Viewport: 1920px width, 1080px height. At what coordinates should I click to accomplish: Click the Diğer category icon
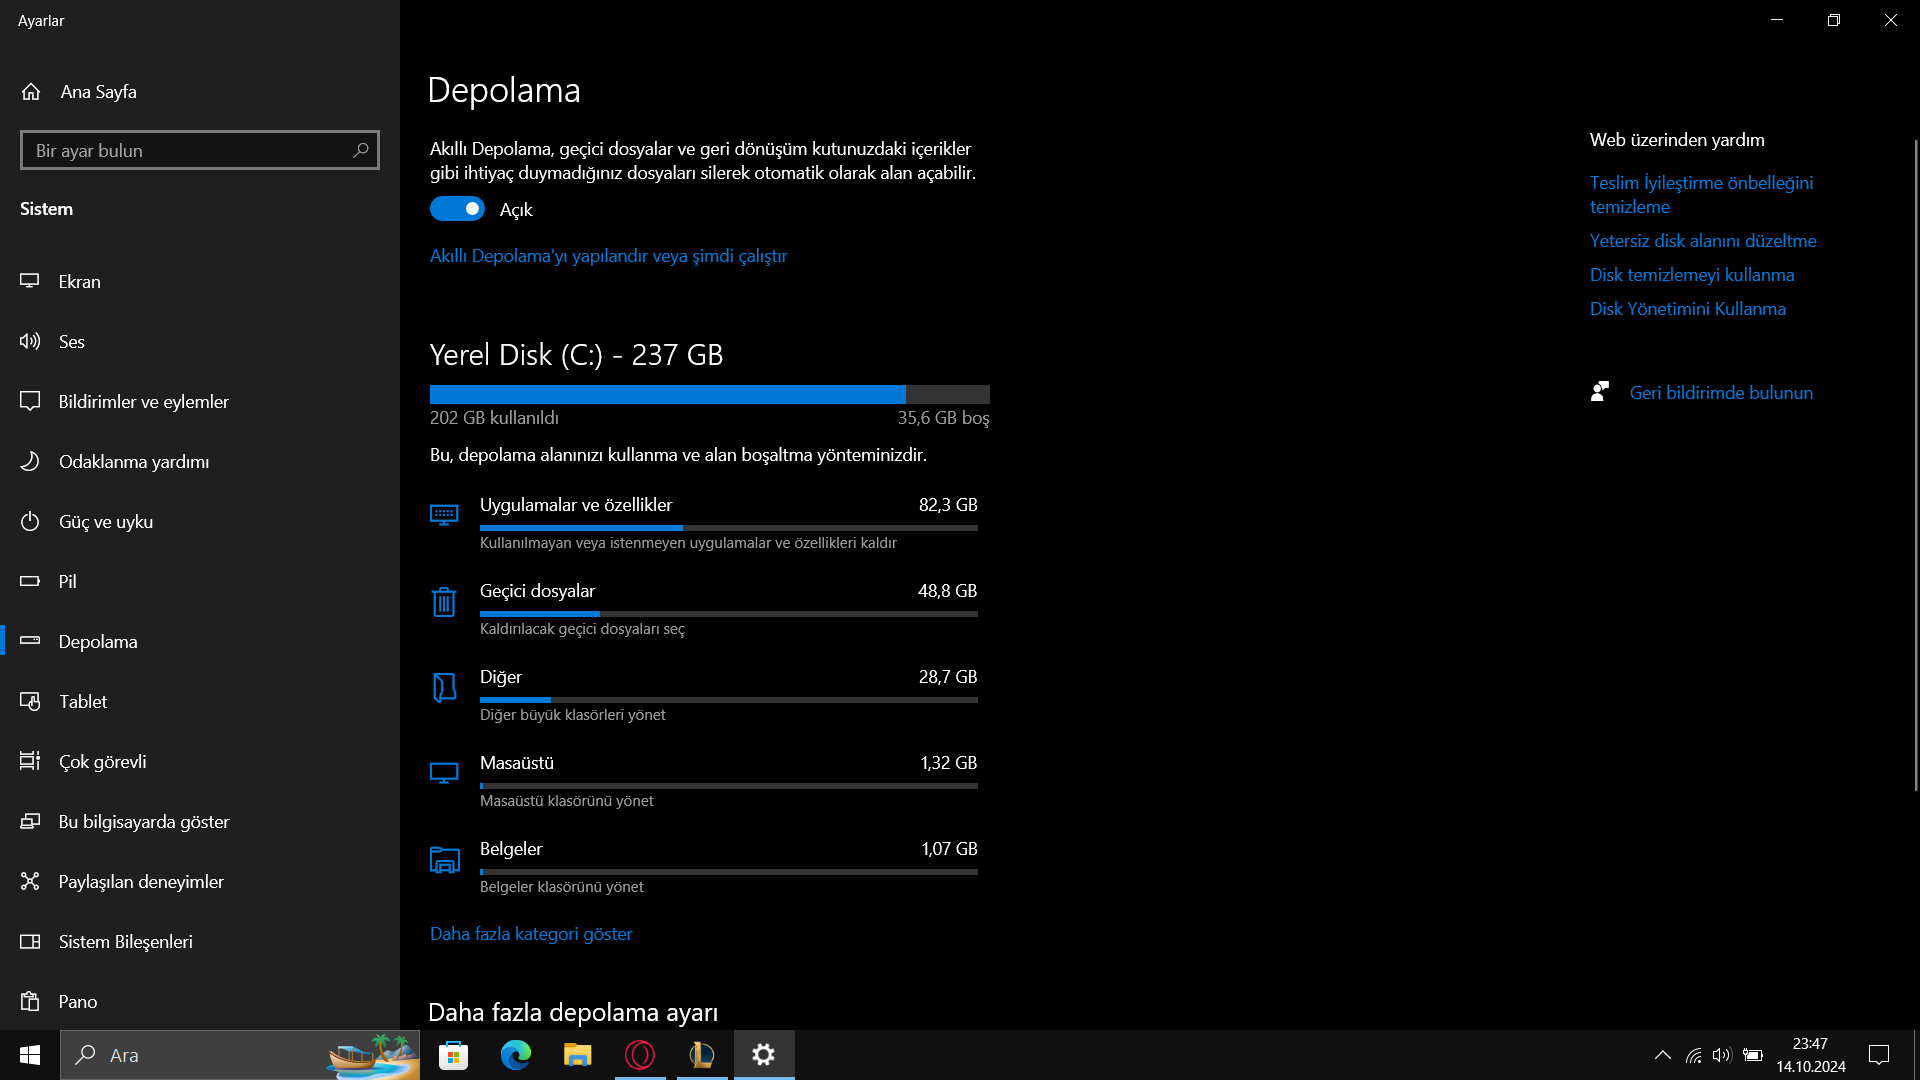[444, 688]
